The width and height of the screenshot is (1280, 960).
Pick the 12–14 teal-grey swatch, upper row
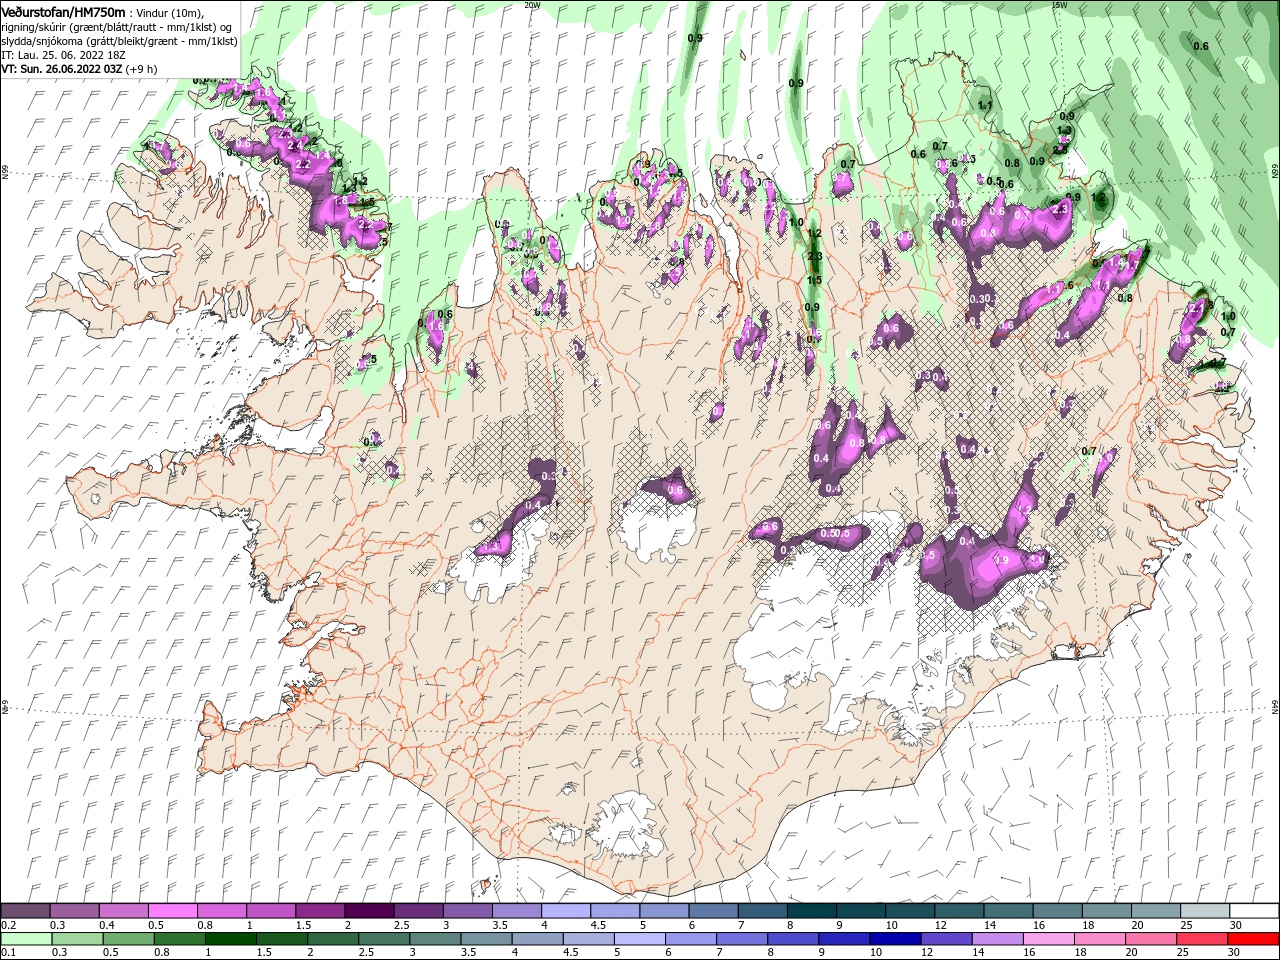point(959,911)
